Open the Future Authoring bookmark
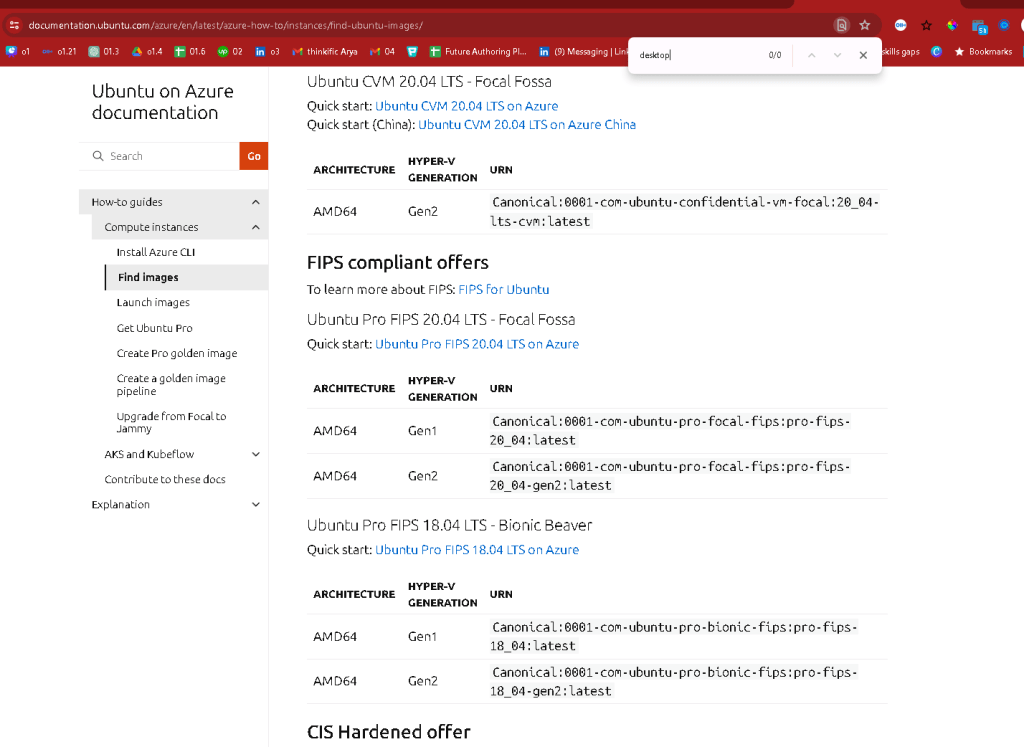Viewport: 1024px width, 747px height. [478, 52]
